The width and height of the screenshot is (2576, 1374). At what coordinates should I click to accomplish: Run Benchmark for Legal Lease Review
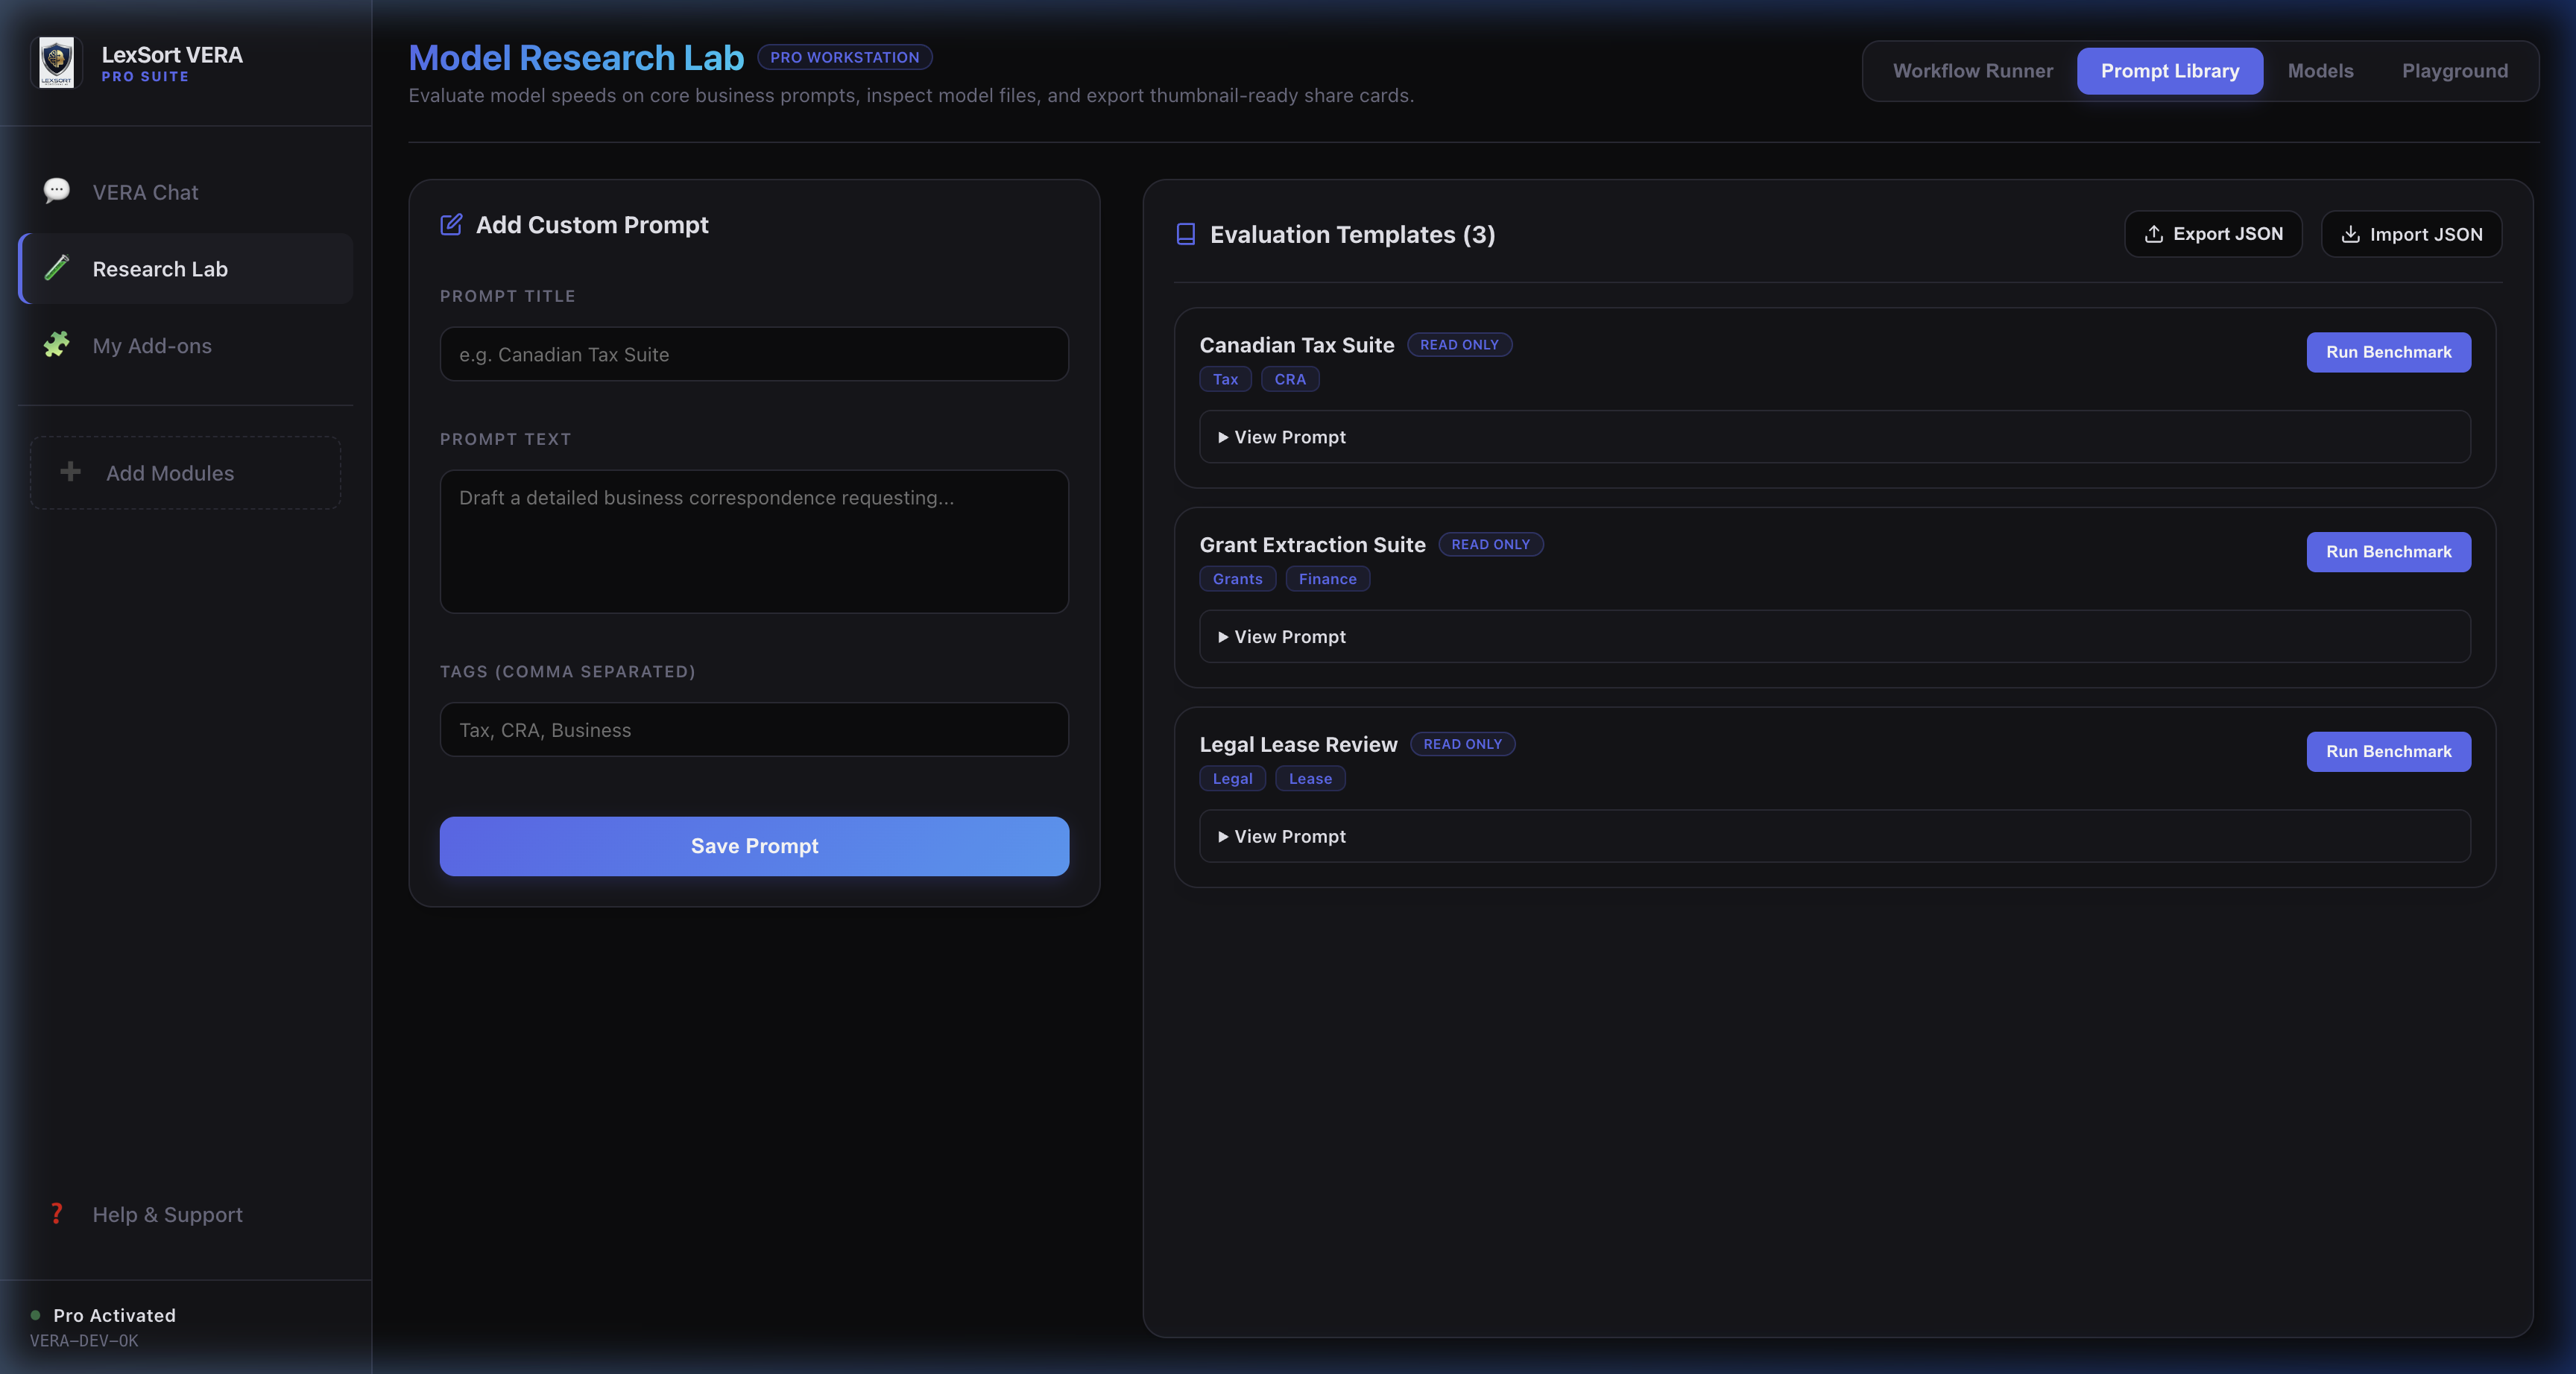(2388, 751)
